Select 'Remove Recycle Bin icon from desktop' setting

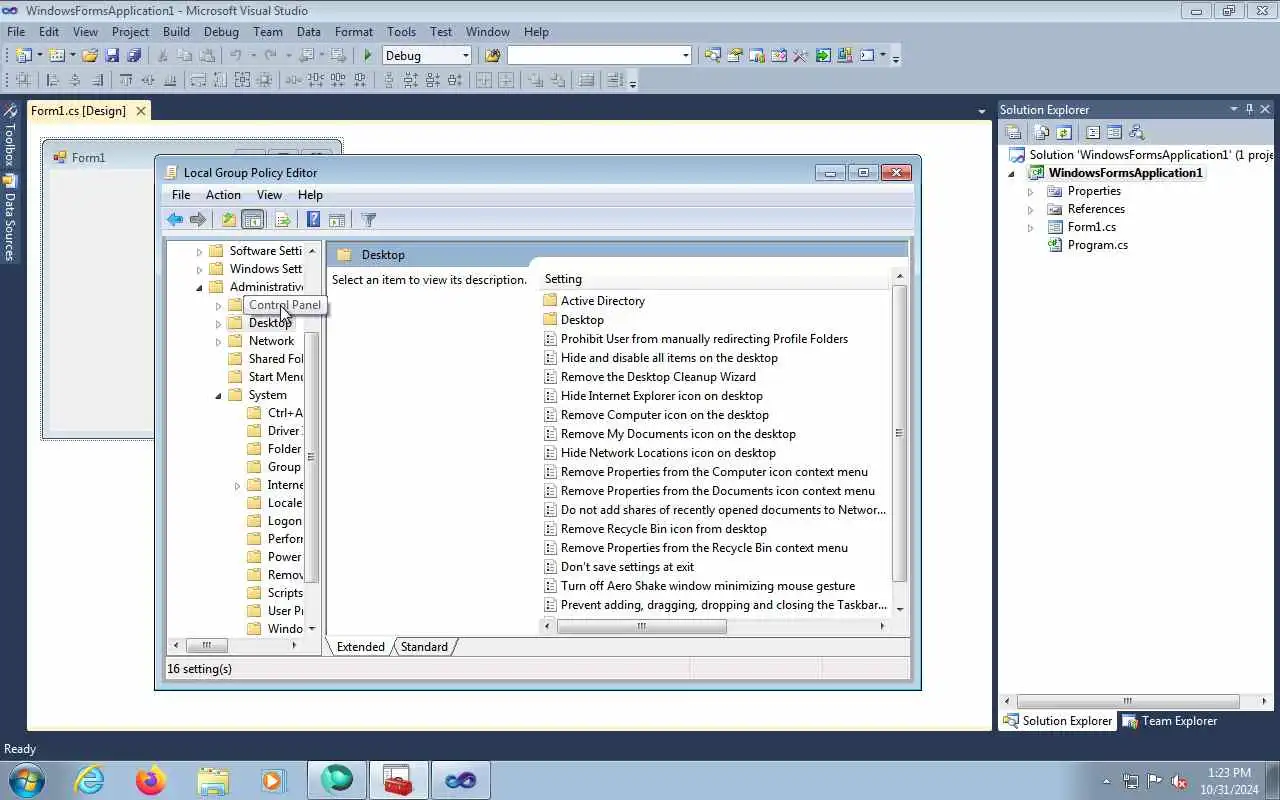pyautogui.click(x=663, y=529)
